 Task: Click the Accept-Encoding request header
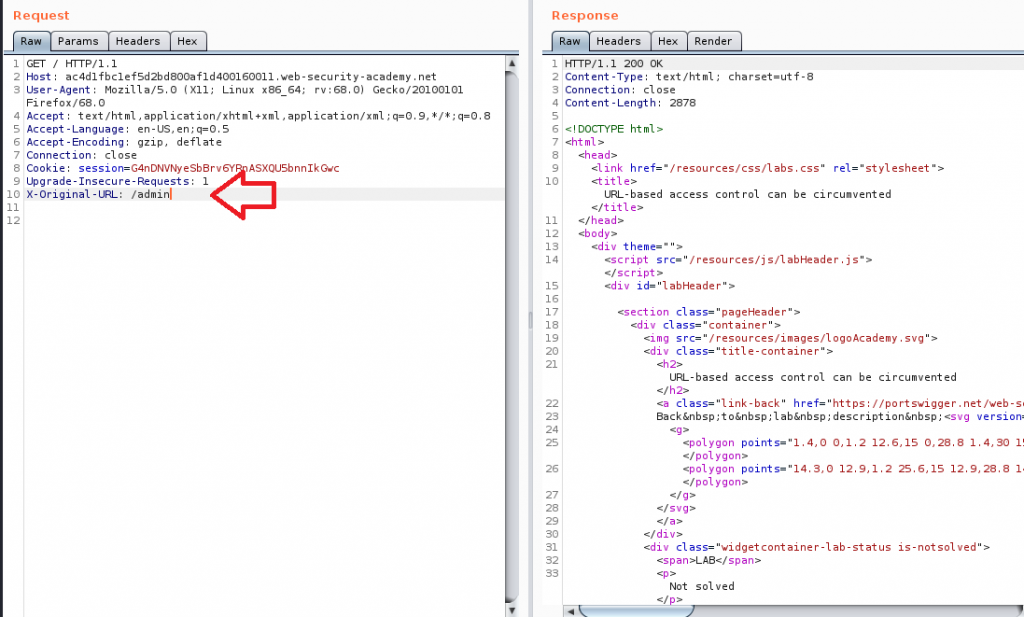tap(124, 142)
